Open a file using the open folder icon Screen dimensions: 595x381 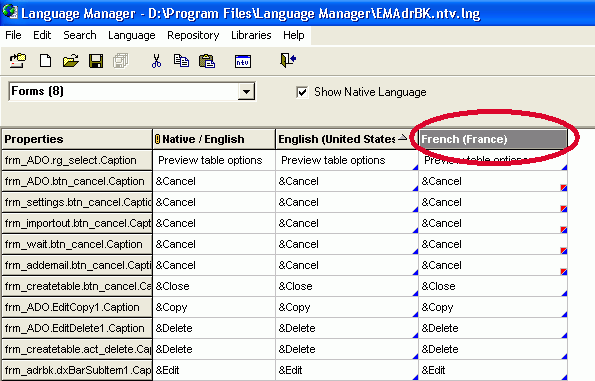click(71, 61)
